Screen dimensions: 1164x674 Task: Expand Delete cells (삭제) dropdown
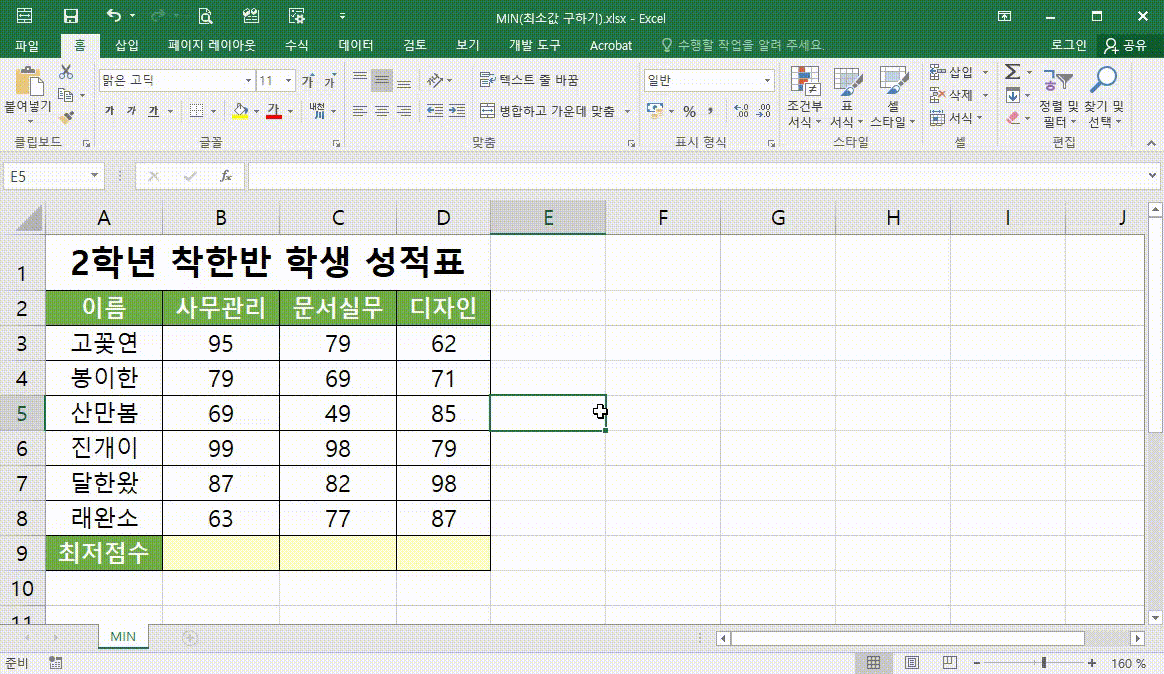click(x=986, y=95)
